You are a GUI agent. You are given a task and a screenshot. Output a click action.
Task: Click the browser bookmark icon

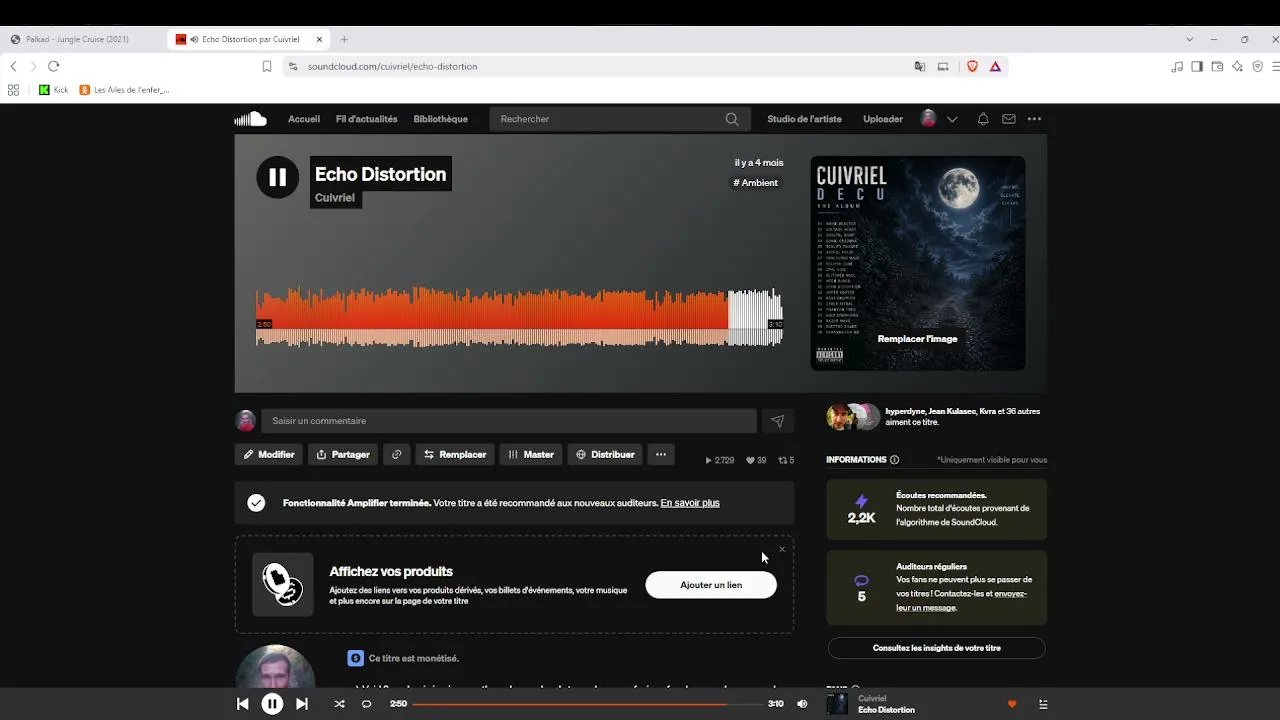tap(267, 67)
